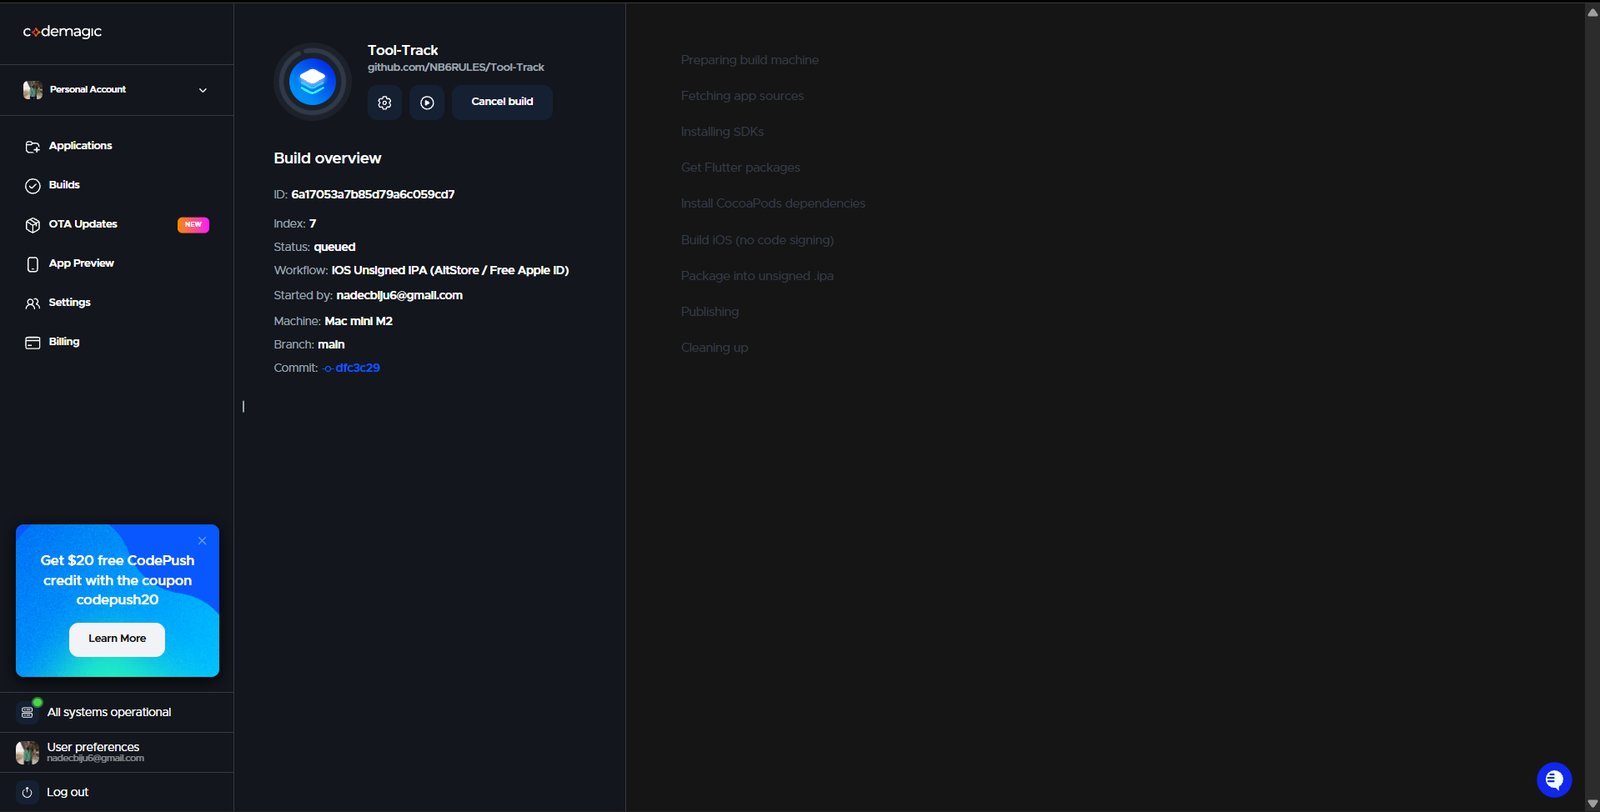
Task: Click the Learn More button
Action: tap(117, 639)
